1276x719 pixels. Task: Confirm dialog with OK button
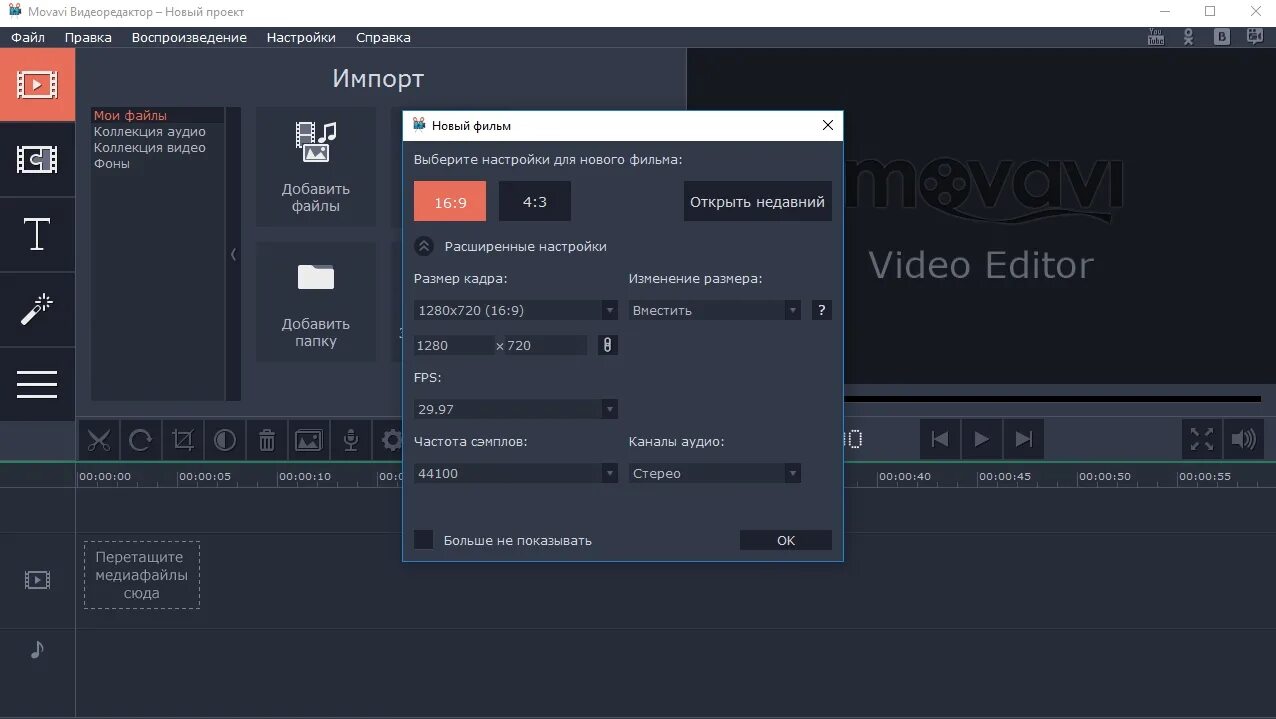pyautogui.click(x=786, y=540)
